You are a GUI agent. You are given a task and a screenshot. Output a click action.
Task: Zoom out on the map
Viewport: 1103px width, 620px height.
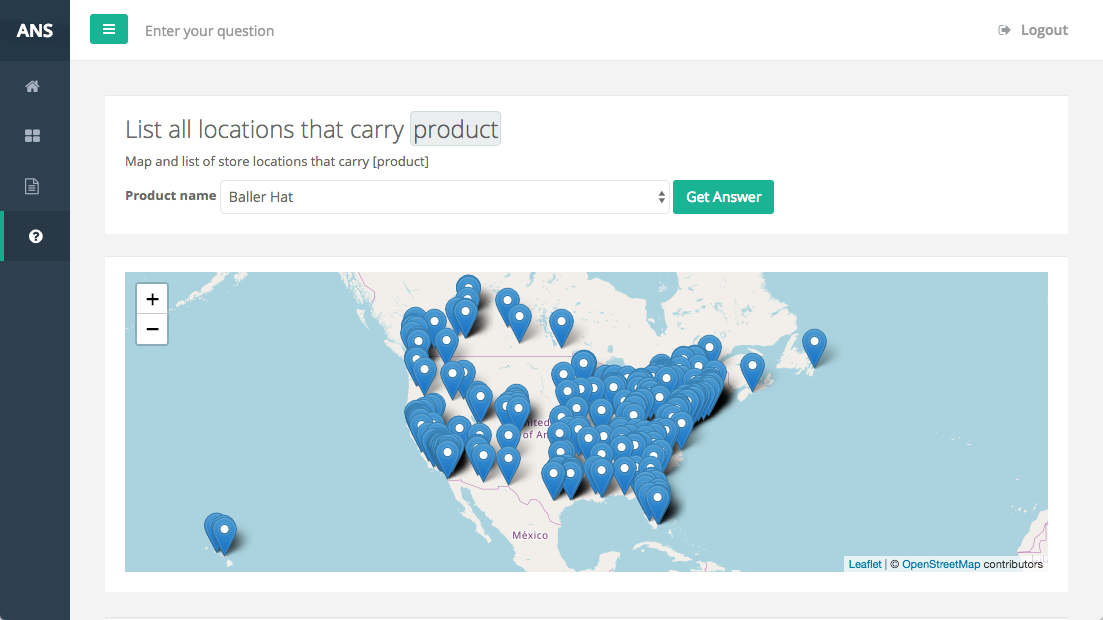(x=152, y=328)
